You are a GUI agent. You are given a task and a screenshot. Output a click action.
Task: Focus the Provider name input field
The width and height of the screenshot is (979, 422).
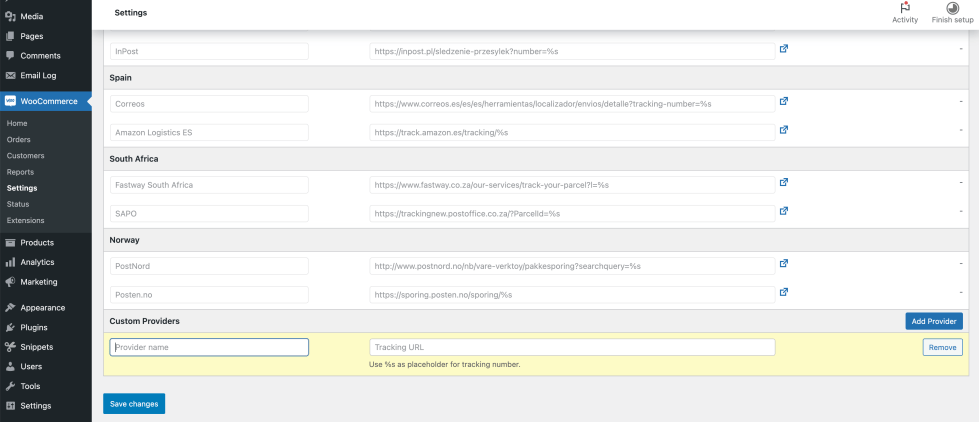(x=209, y=347)
